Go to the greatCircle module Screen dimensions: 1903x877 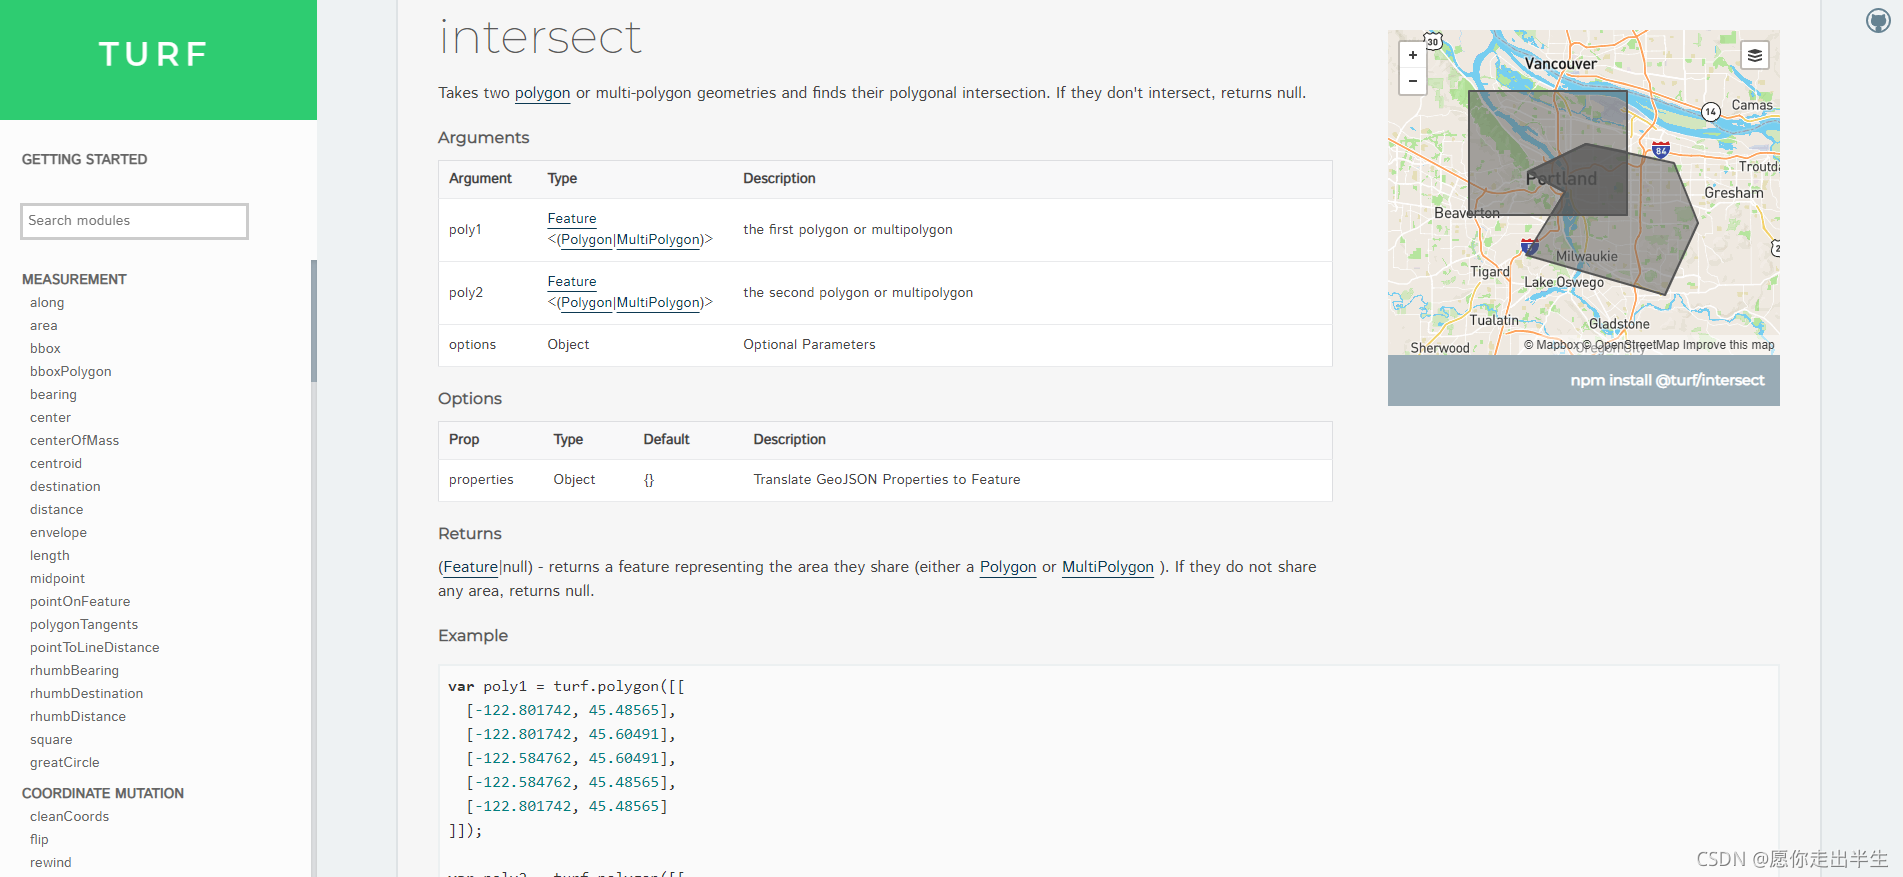tap(65, 762)
